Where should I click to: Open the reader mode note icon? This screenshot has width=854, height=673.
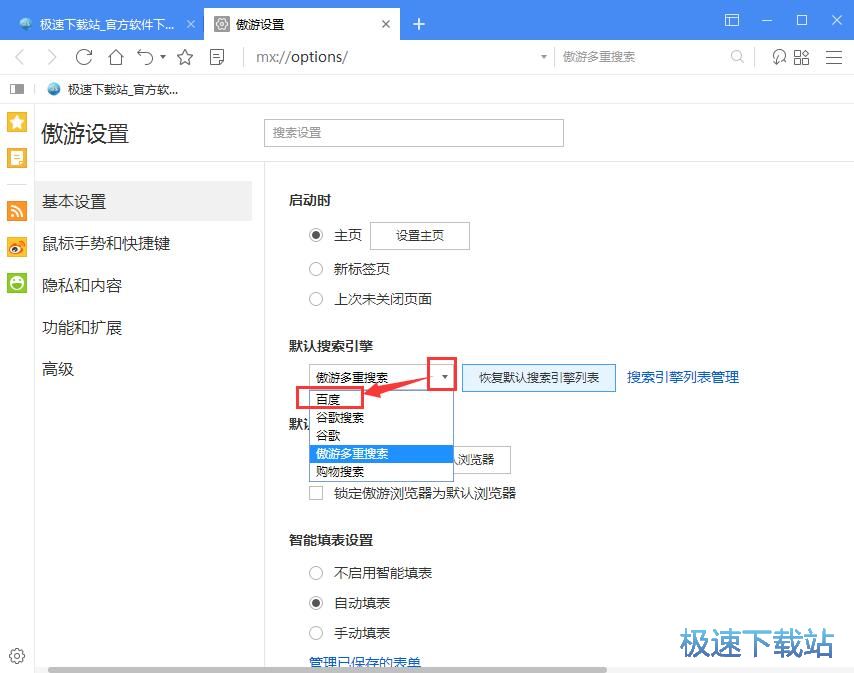217,57
